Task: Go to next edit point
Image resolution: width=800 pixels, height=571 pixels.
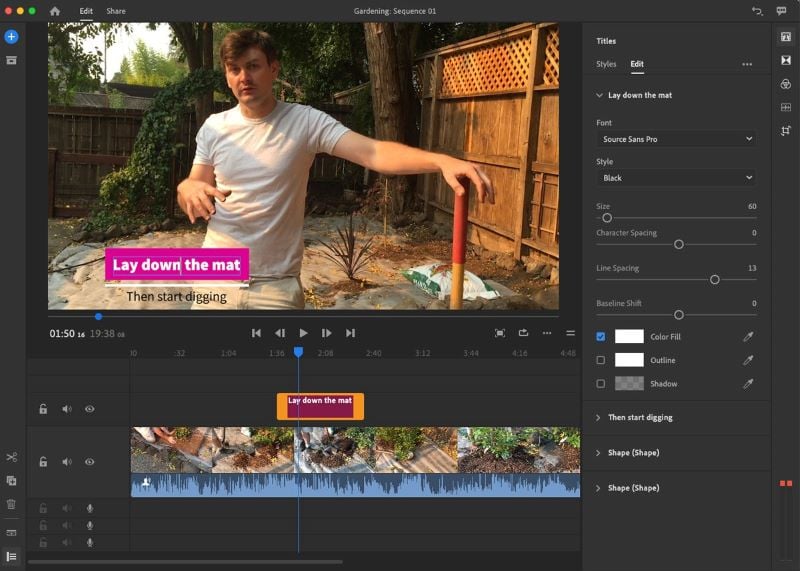Action: click(350, 333)
